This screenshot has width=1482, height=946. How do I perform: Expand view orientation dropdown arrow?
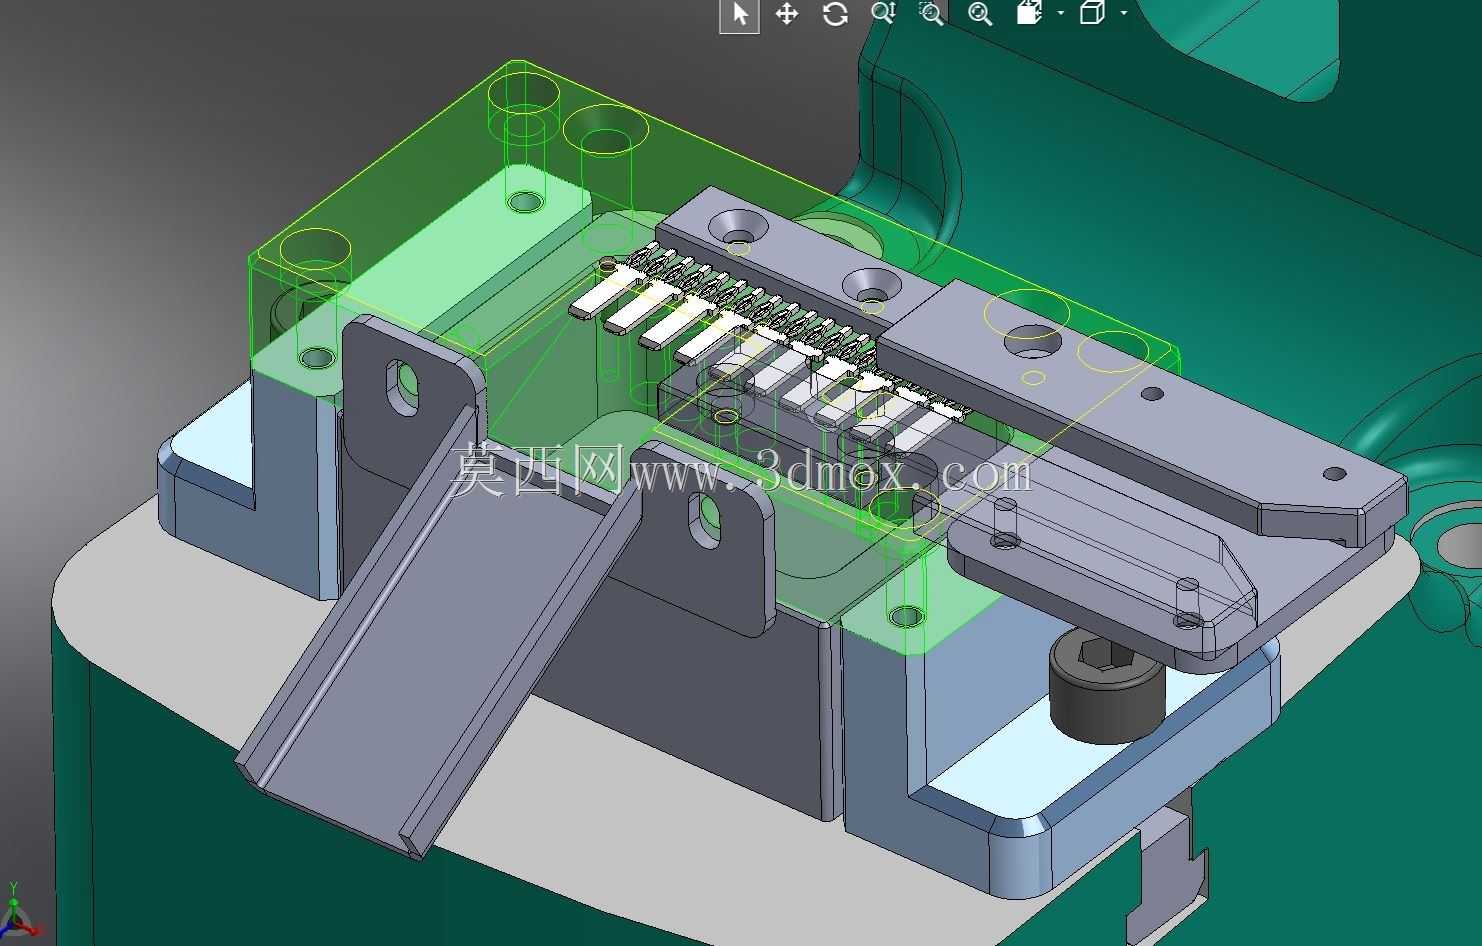coord(1061,13)
